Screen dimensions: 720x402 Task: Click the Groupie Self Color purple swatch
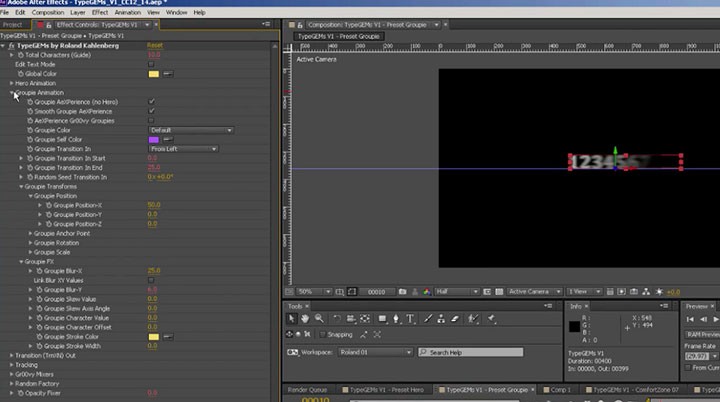click(153, 140)
